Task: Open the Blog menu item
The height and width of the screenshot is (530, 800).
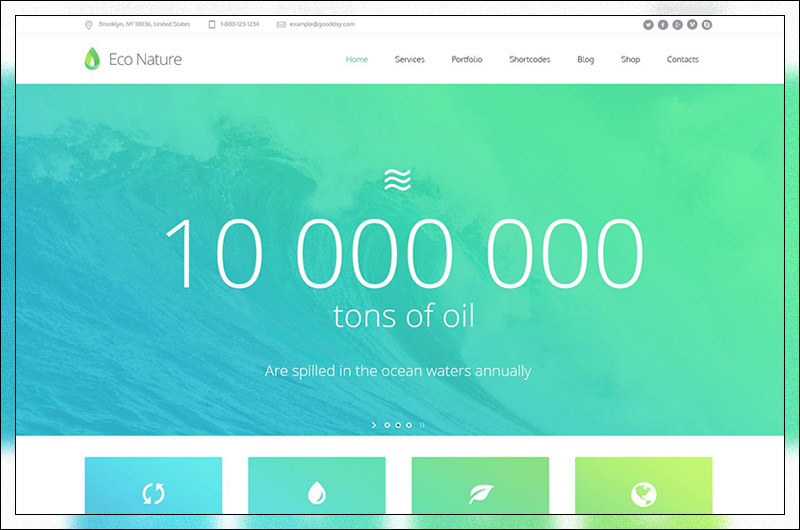Action: pyautogui.click(x=586, y=60)
